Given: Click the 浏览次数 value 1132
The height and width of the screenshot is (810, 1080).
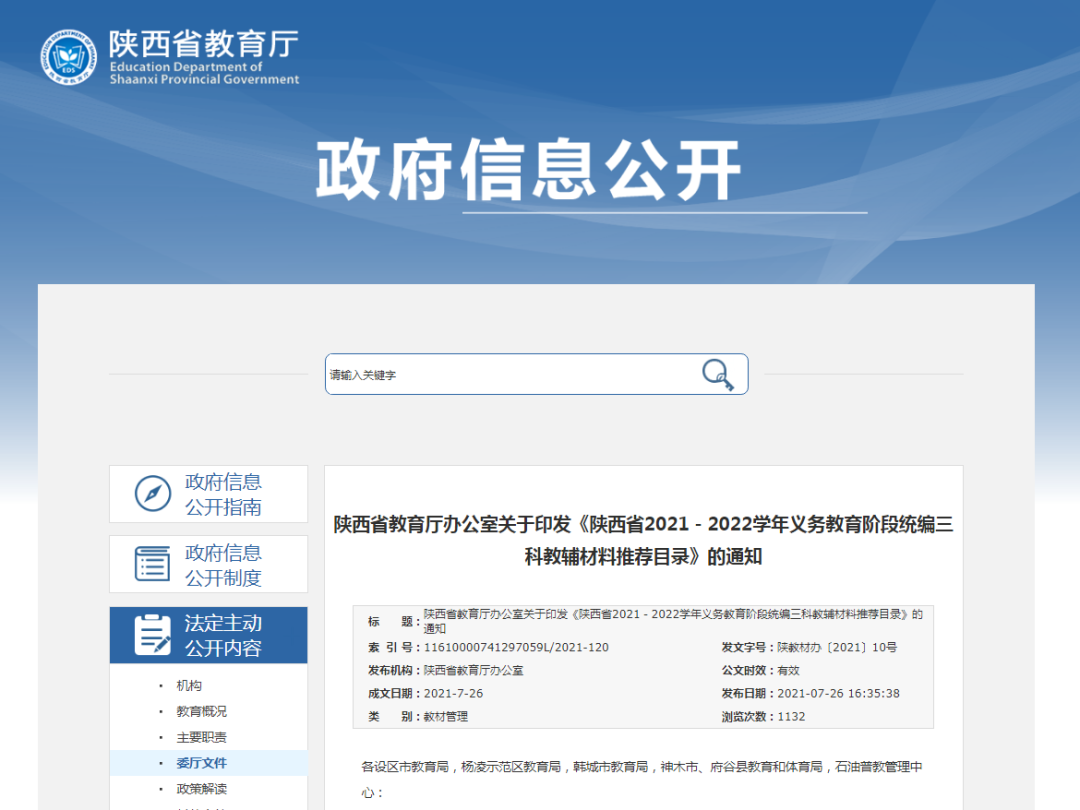Looking at the screenshot, I should 791,716.
